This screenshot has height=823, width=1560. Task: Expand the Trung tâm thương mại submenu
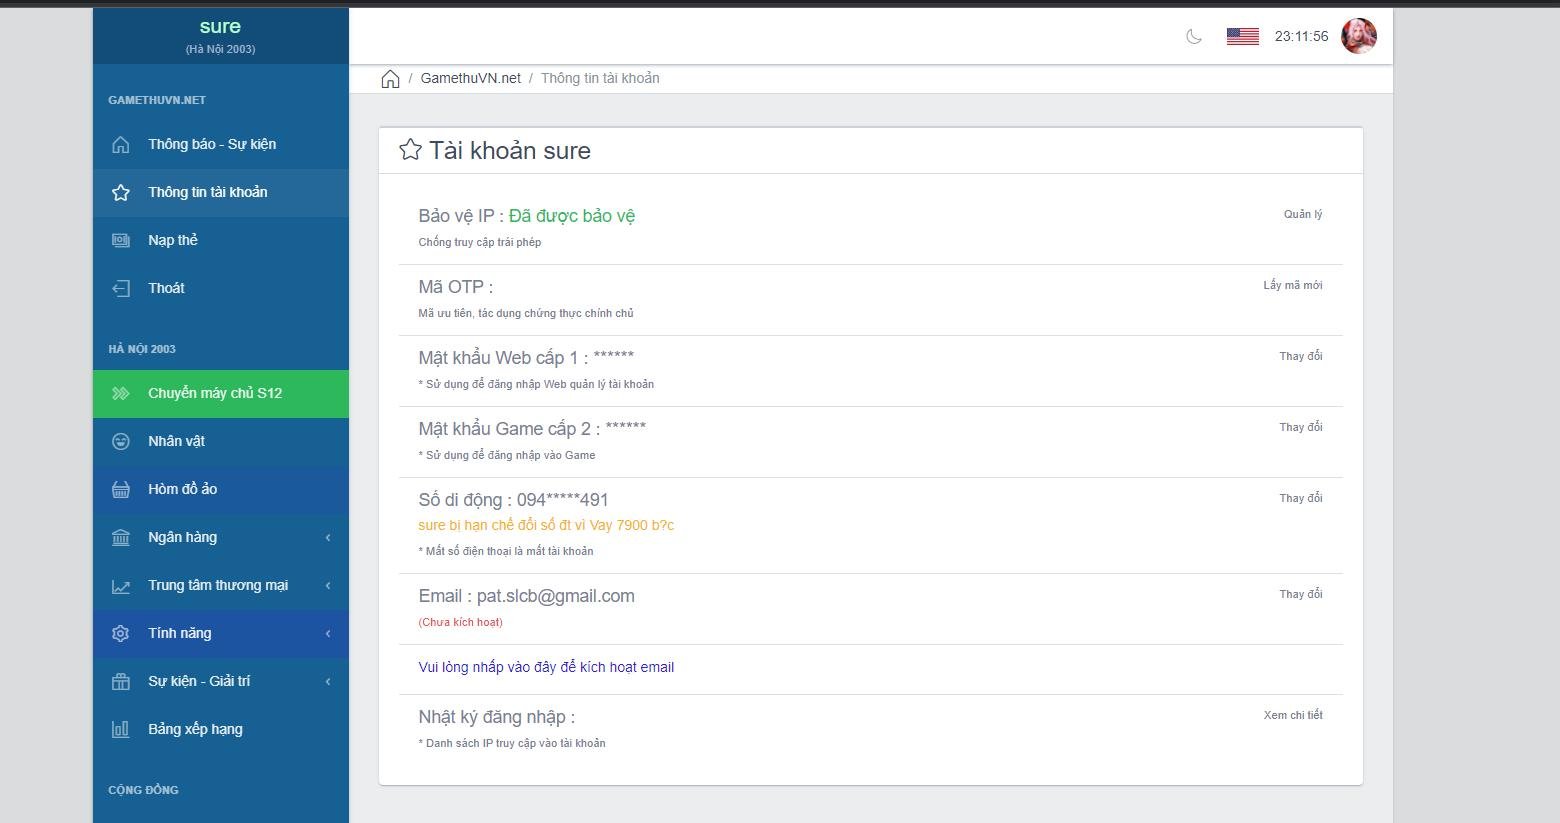point(220,585)
